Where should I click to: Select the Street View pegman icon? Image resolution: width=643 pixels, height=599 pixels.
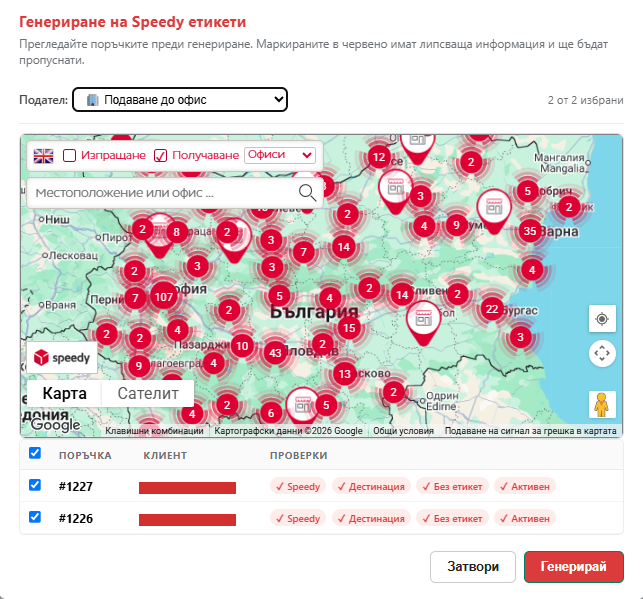coord(602,404)
